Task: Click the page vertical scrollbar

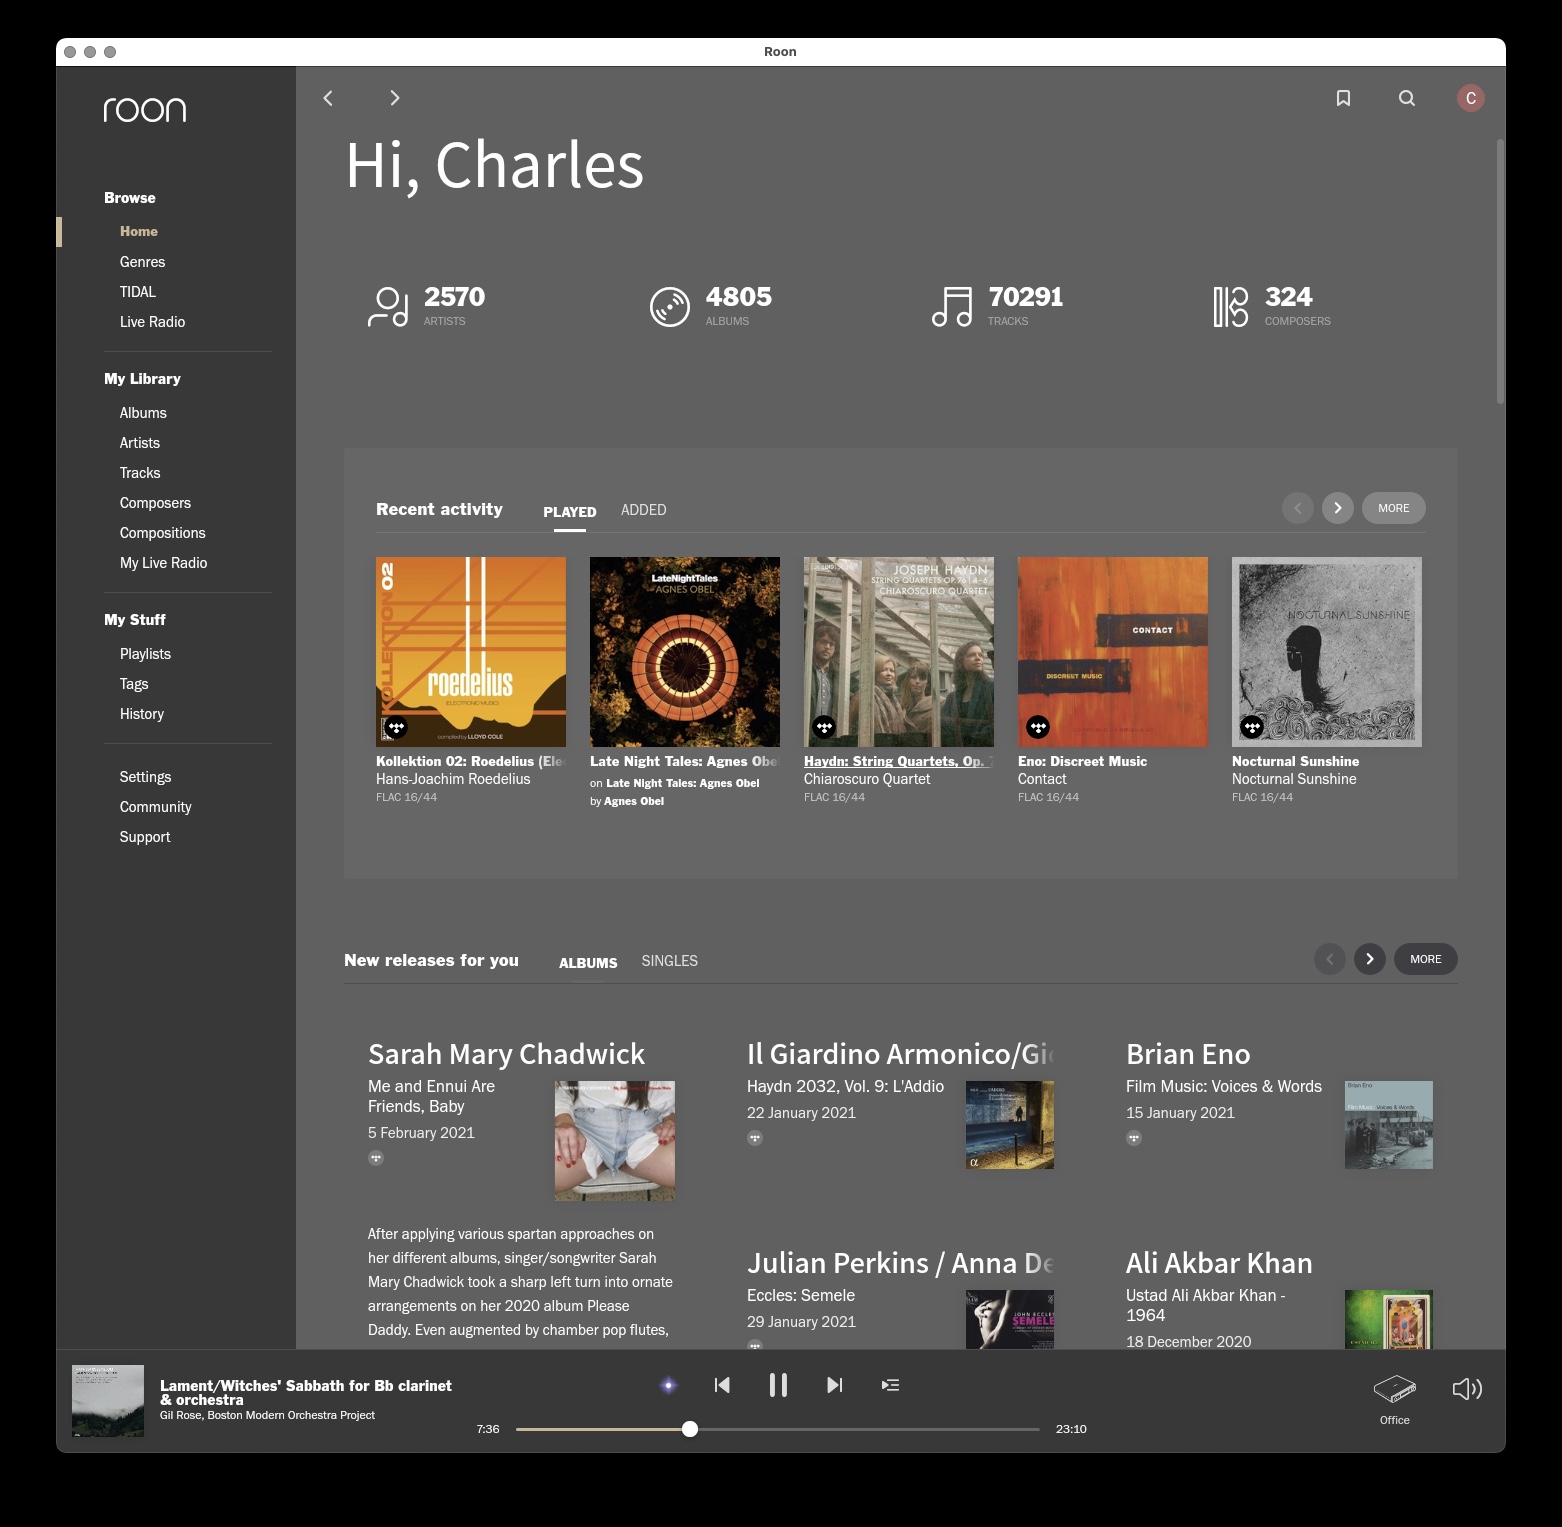Action: click(1500, 271)
